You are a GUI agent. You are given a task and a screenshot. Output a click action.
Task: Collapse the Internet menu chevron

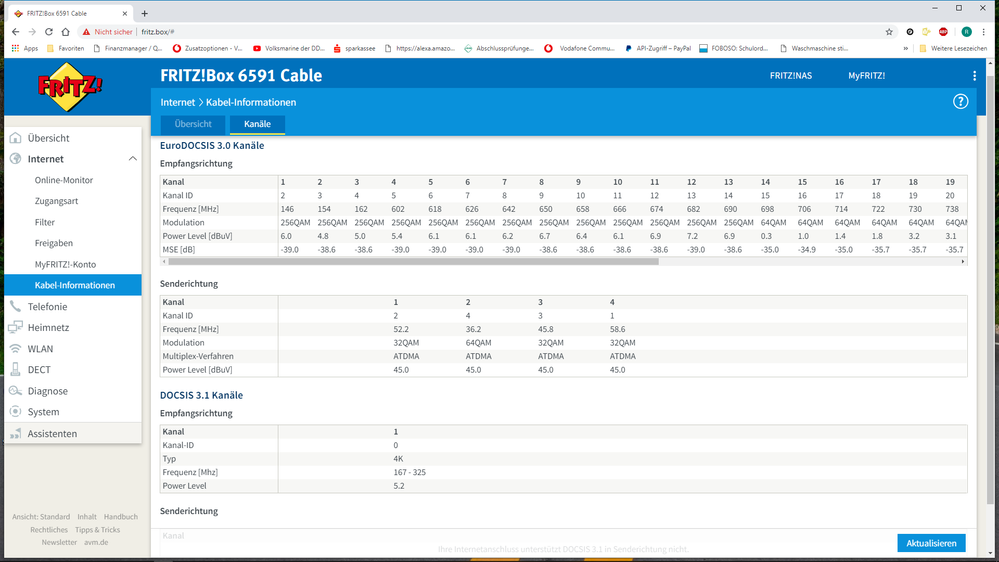point(133,159)
